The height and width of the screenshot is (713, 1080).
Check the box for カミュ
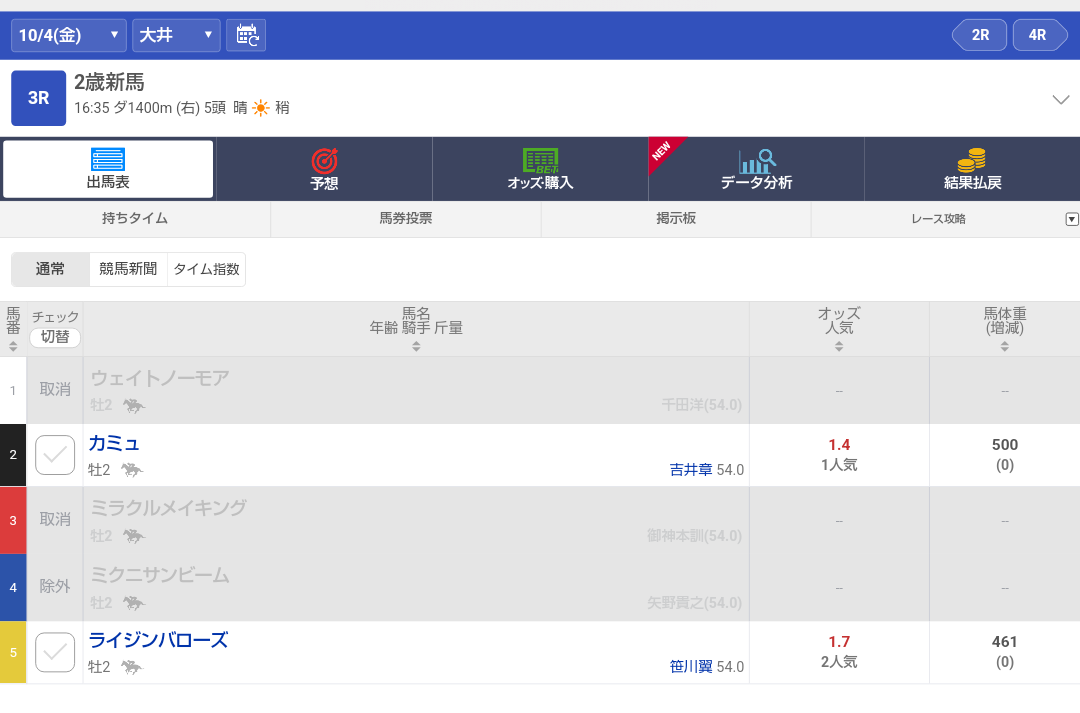click(55, 455)
